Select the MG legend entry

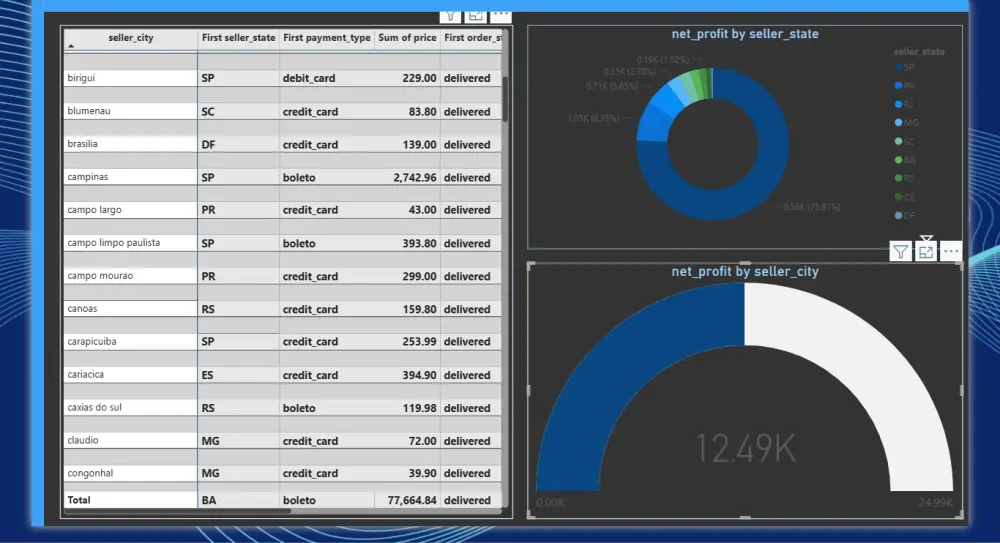tap(907, 123)
